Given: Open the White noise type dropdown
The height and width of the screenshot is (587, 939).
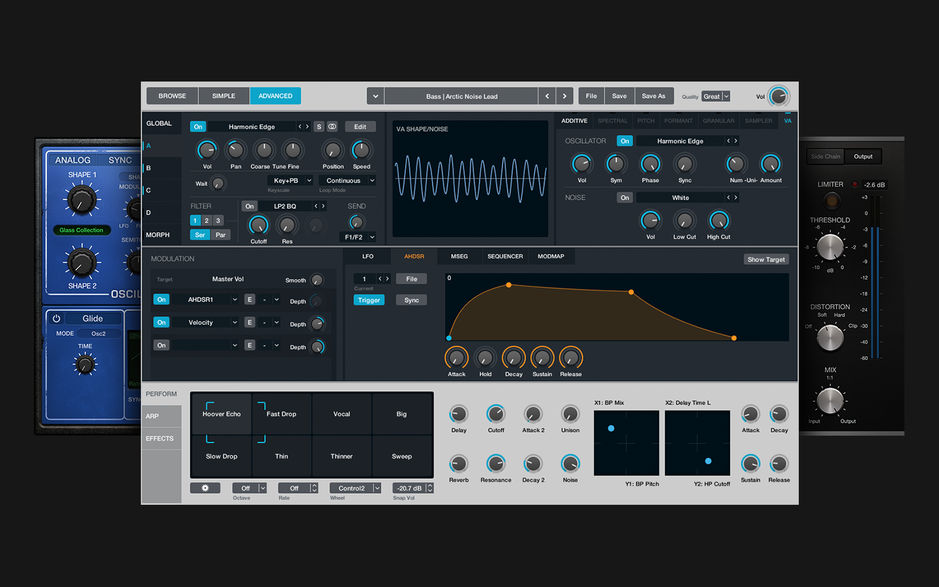Looking at the screenshot, I should tap(683, 198).
